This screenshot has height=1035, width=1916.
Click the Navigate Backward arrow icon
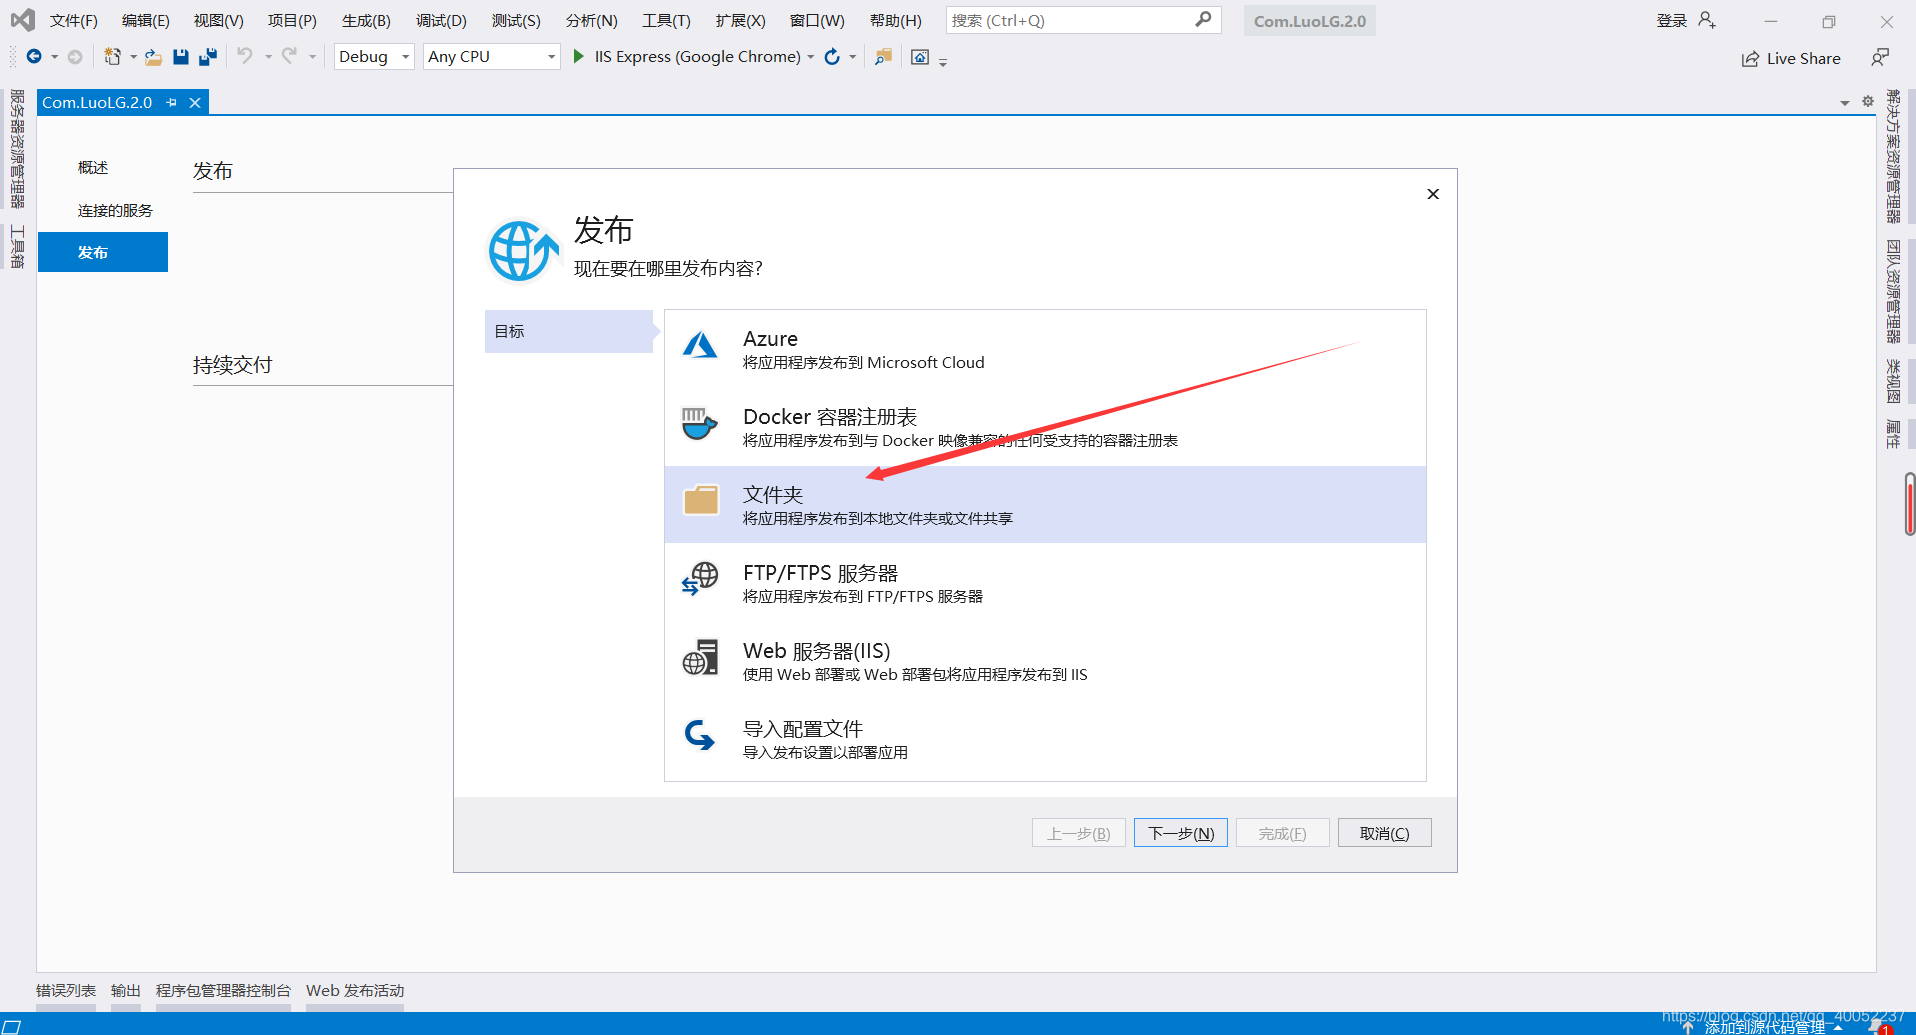tap(34, 57)
